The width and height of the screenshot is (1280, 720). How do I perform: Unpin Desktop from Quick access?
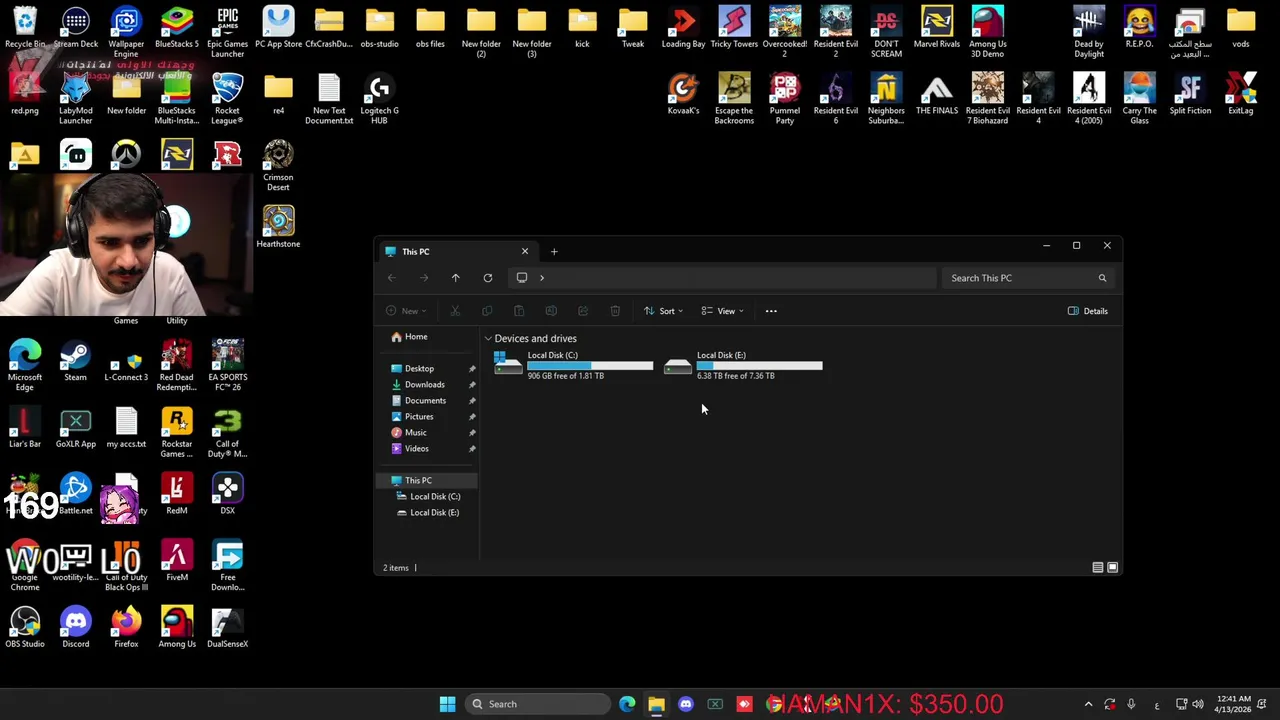[x=472, y=369]
